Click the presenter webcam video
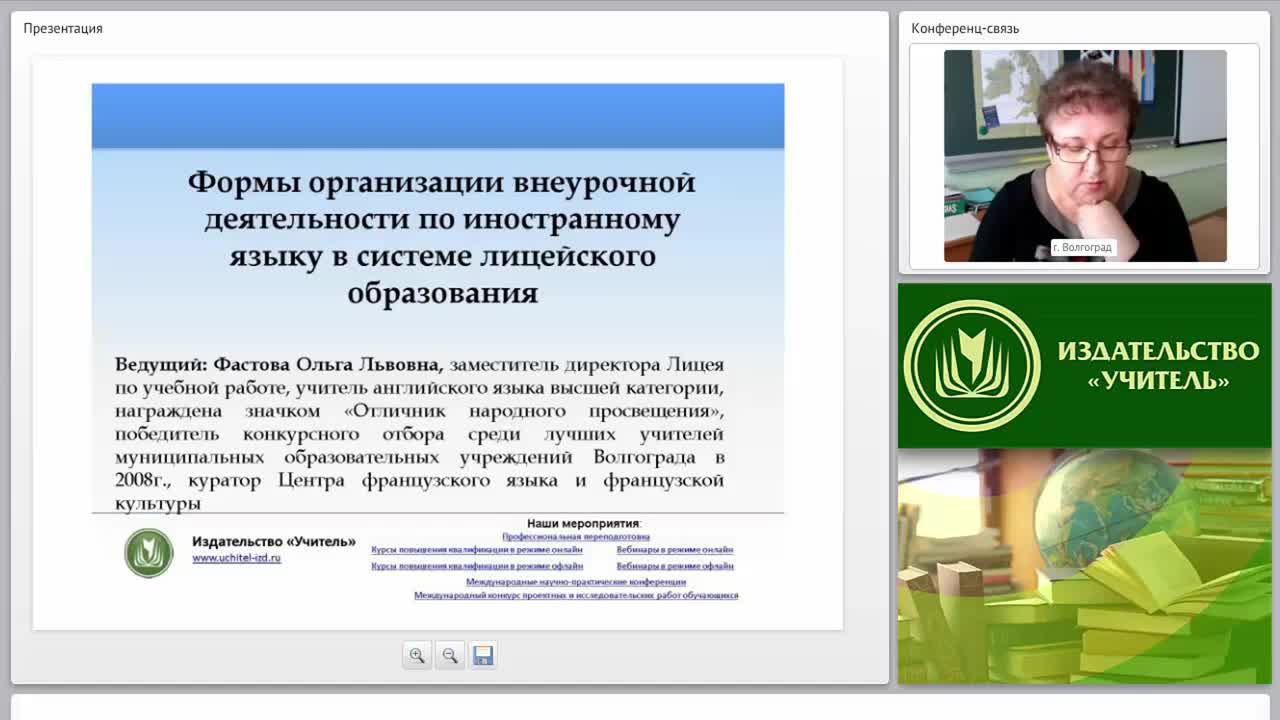The height and width of the screenshot is (720, 1280). click(1085, 156)
